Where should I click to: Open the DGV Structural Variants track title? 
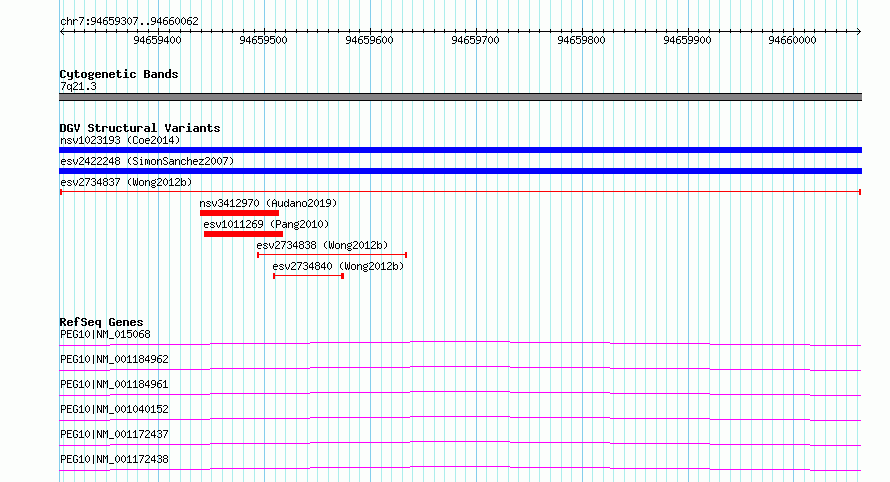(140, 128)
